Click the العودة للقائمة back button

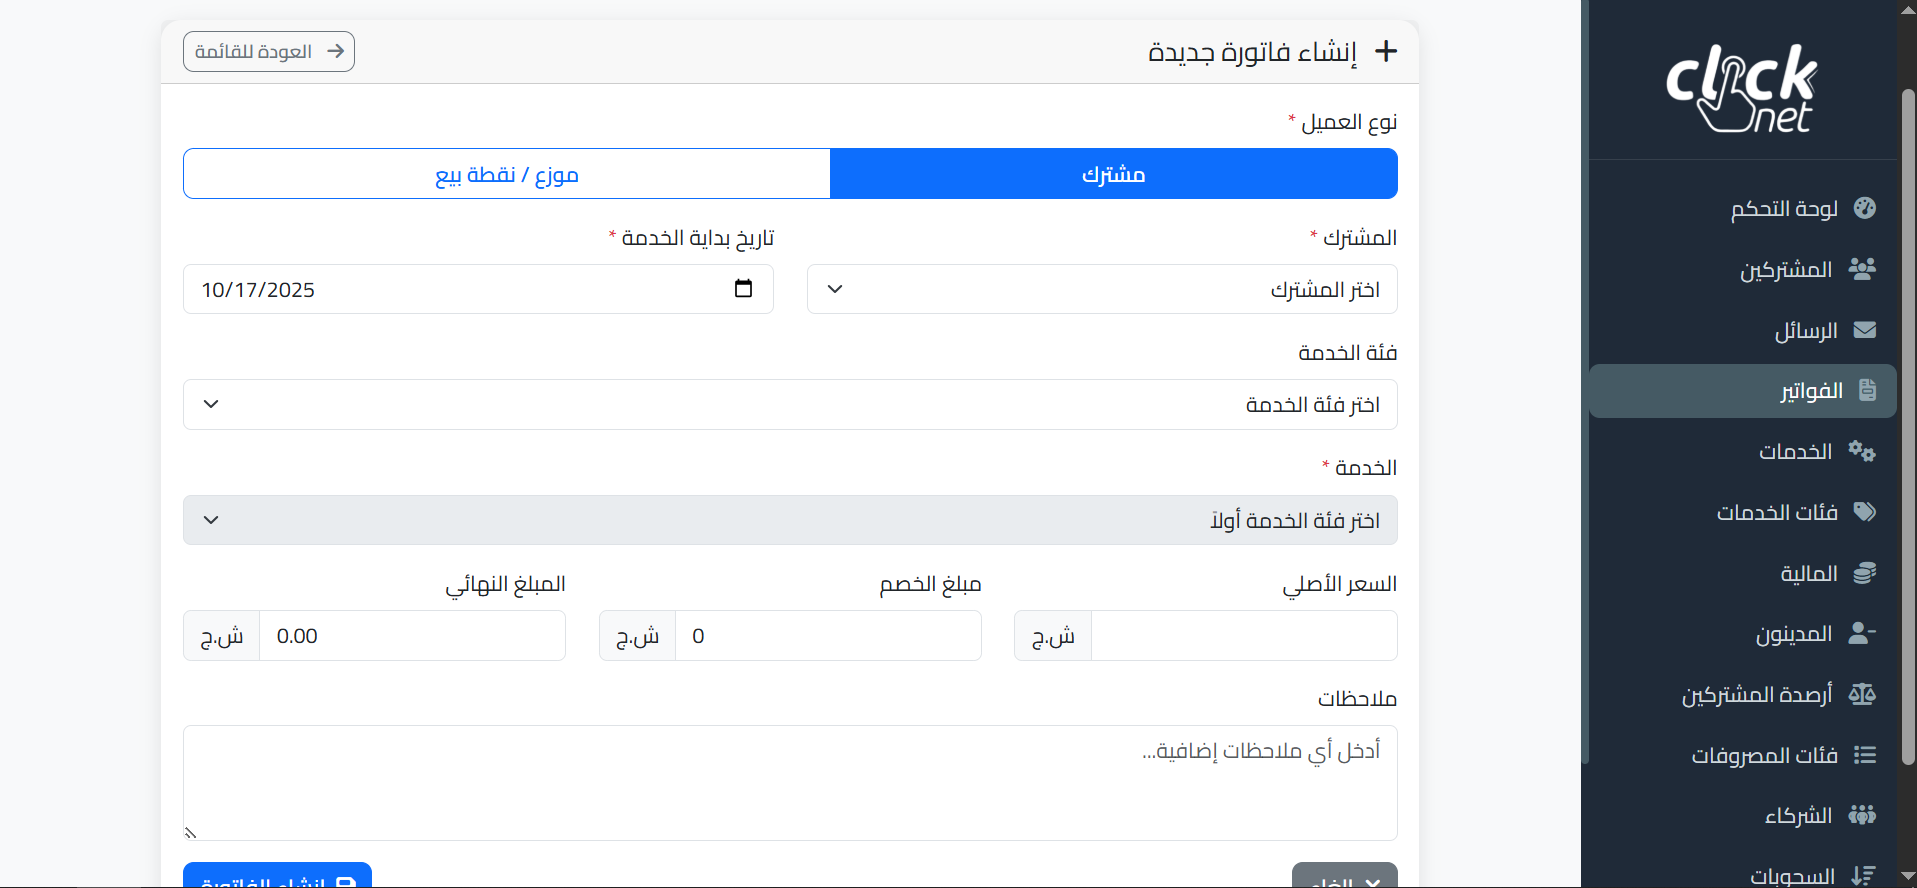click(x=269, y=52)
